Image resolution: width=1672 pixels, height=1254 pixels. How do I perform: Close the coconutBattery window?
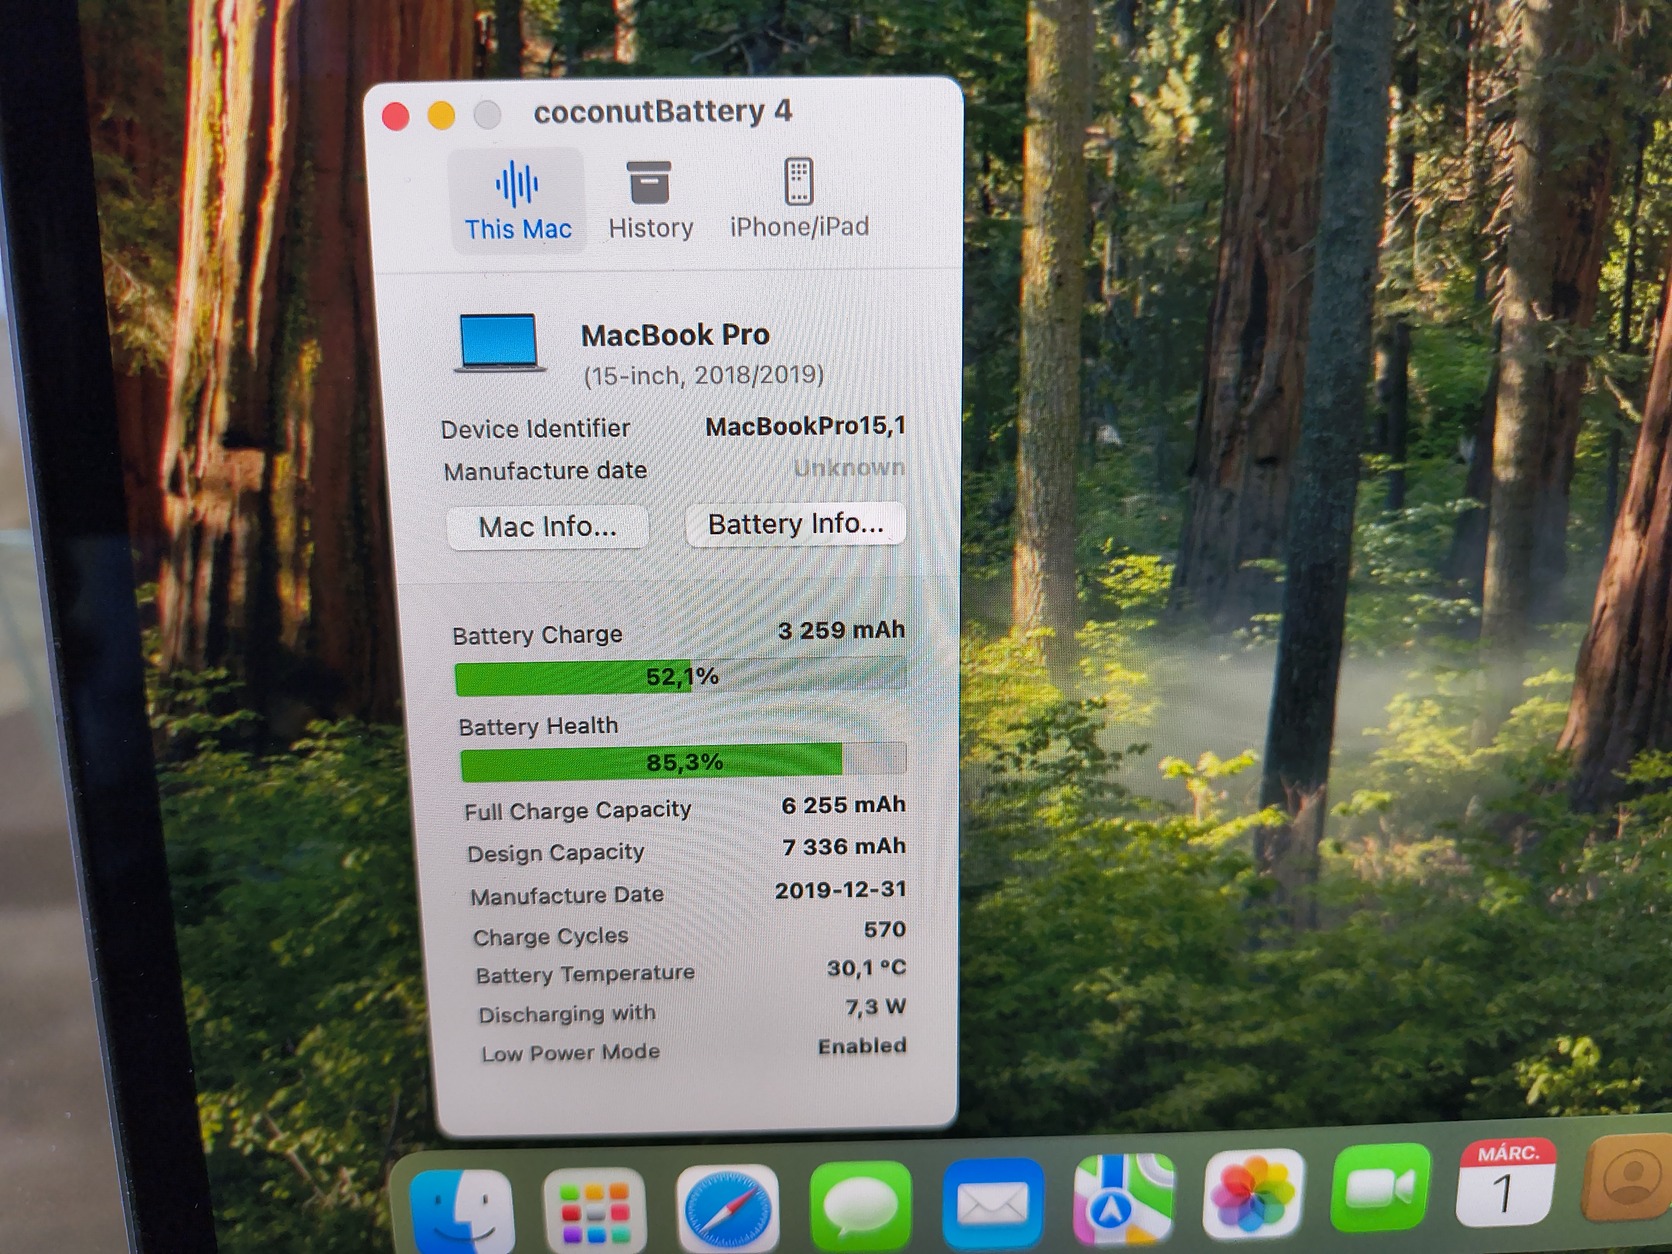tap(396, 117)
